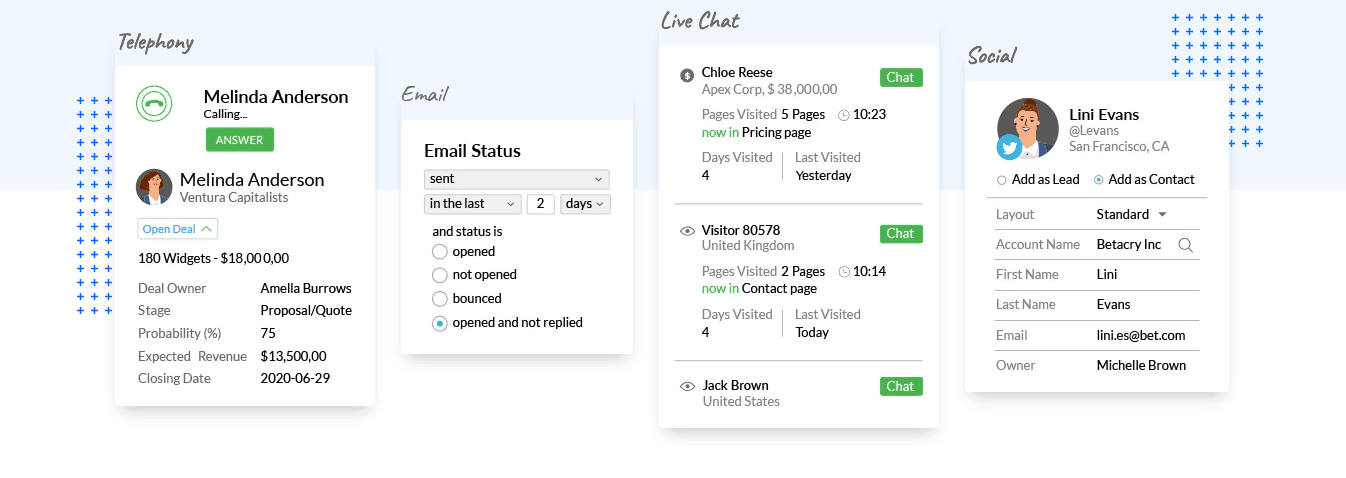Select the 'not opened' status option
The height and width of the screenshot is (478, 1346).
point(439,275)
